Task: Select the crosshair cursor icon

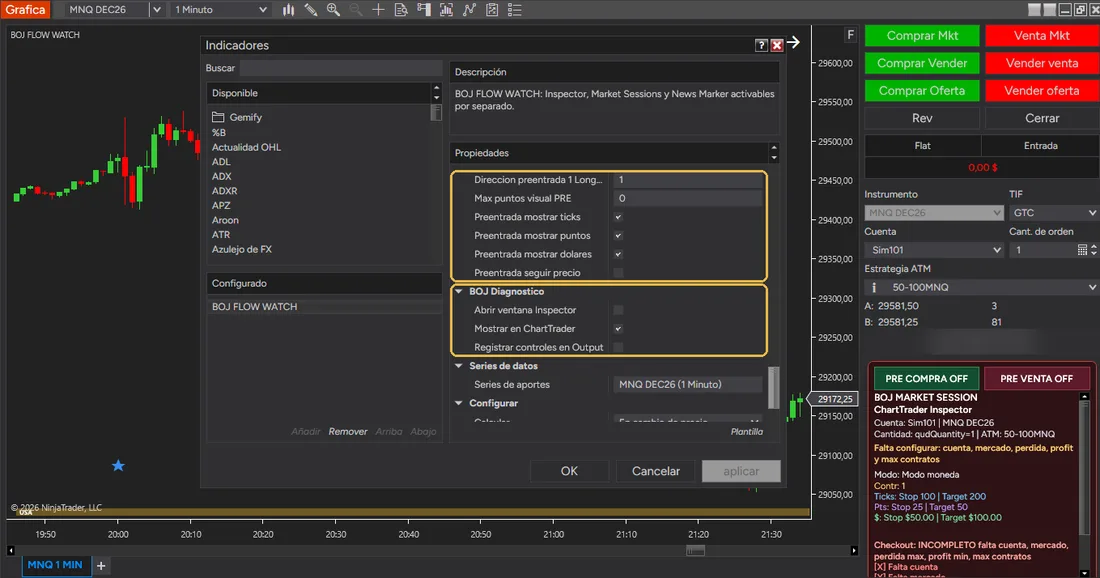Action: (378, 10)
